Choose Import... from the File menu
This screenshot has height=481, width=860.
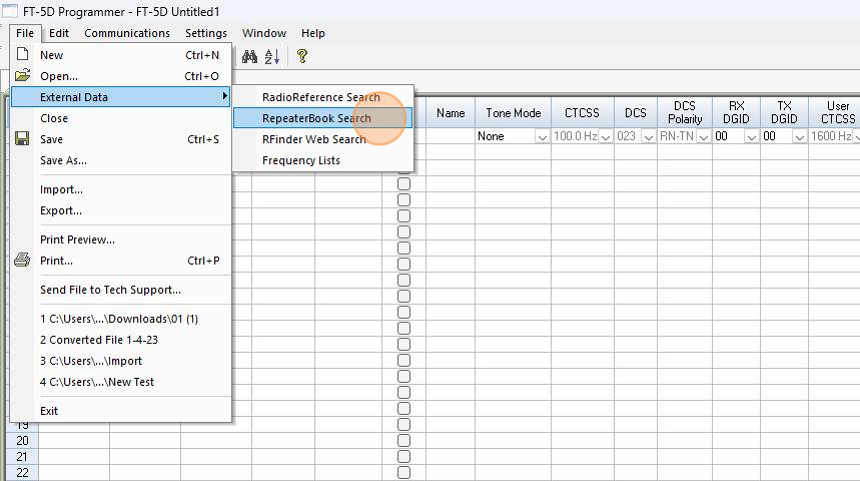121,189
